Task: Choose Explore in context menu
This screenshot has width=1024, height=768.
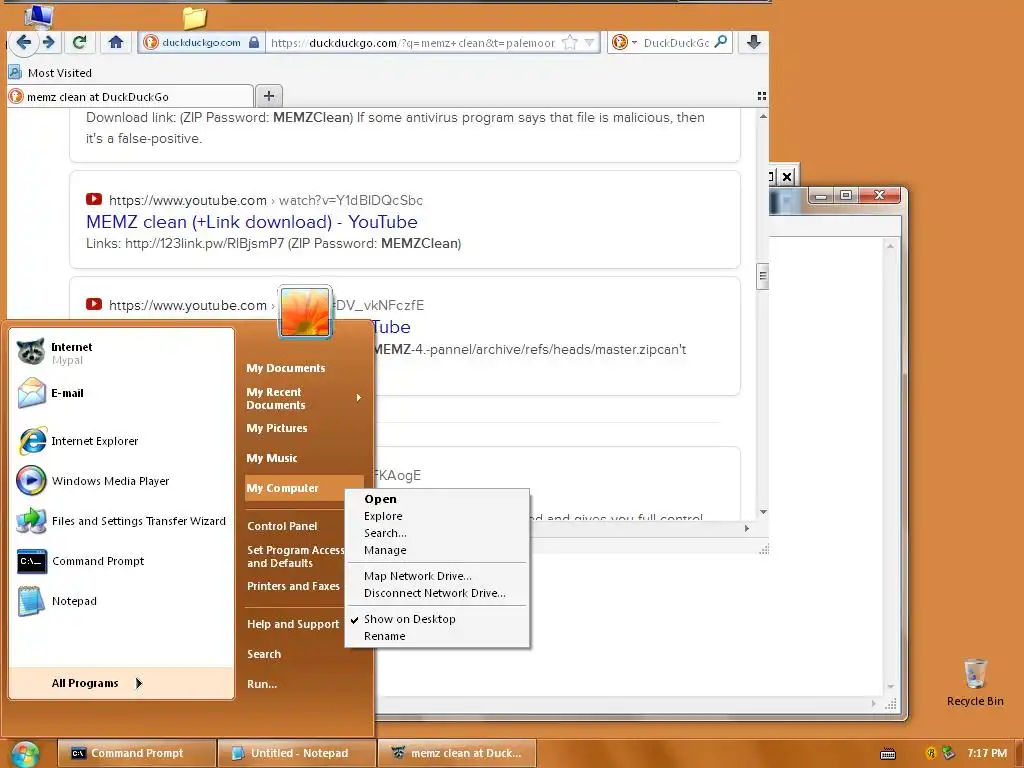Action: pyautogui.click(x=436, y=516)
